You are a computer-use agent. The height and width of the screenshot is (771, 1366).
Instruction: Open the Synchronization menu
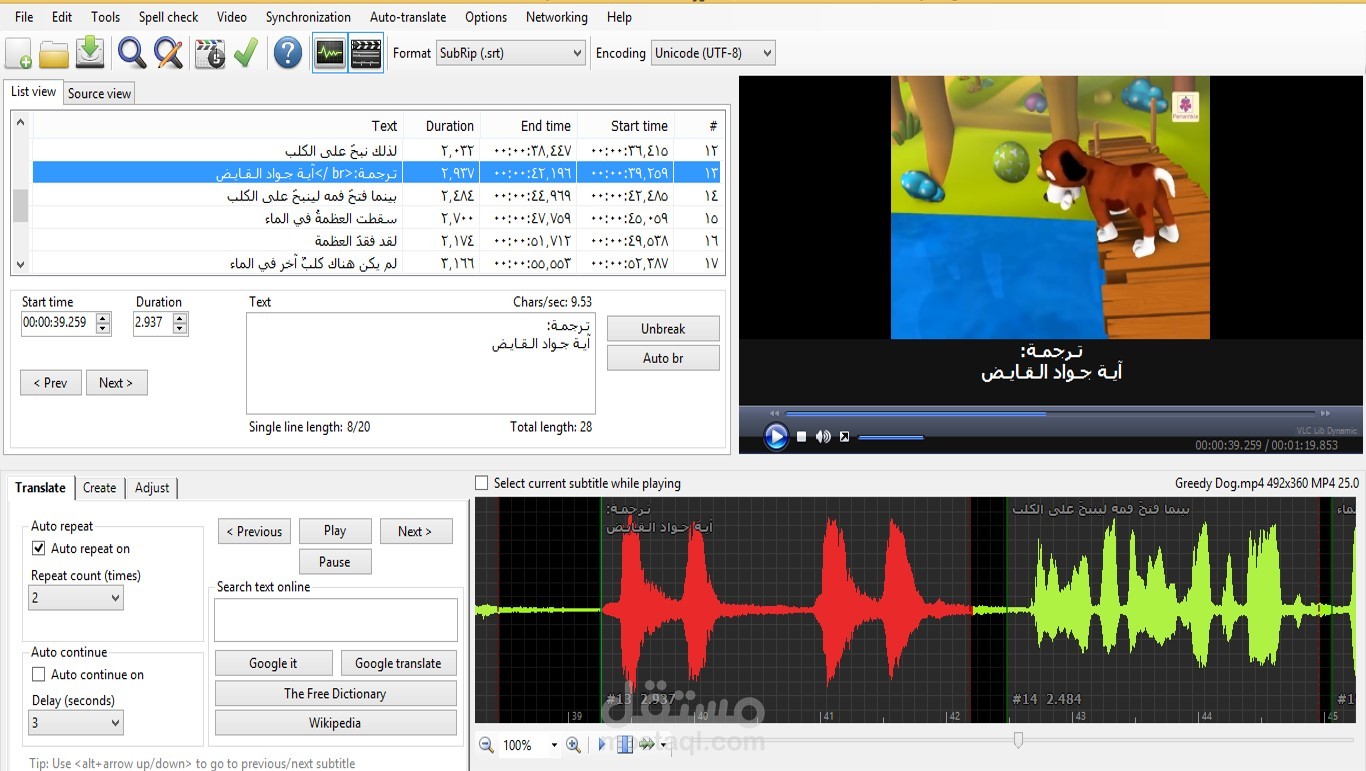(308, 17)
